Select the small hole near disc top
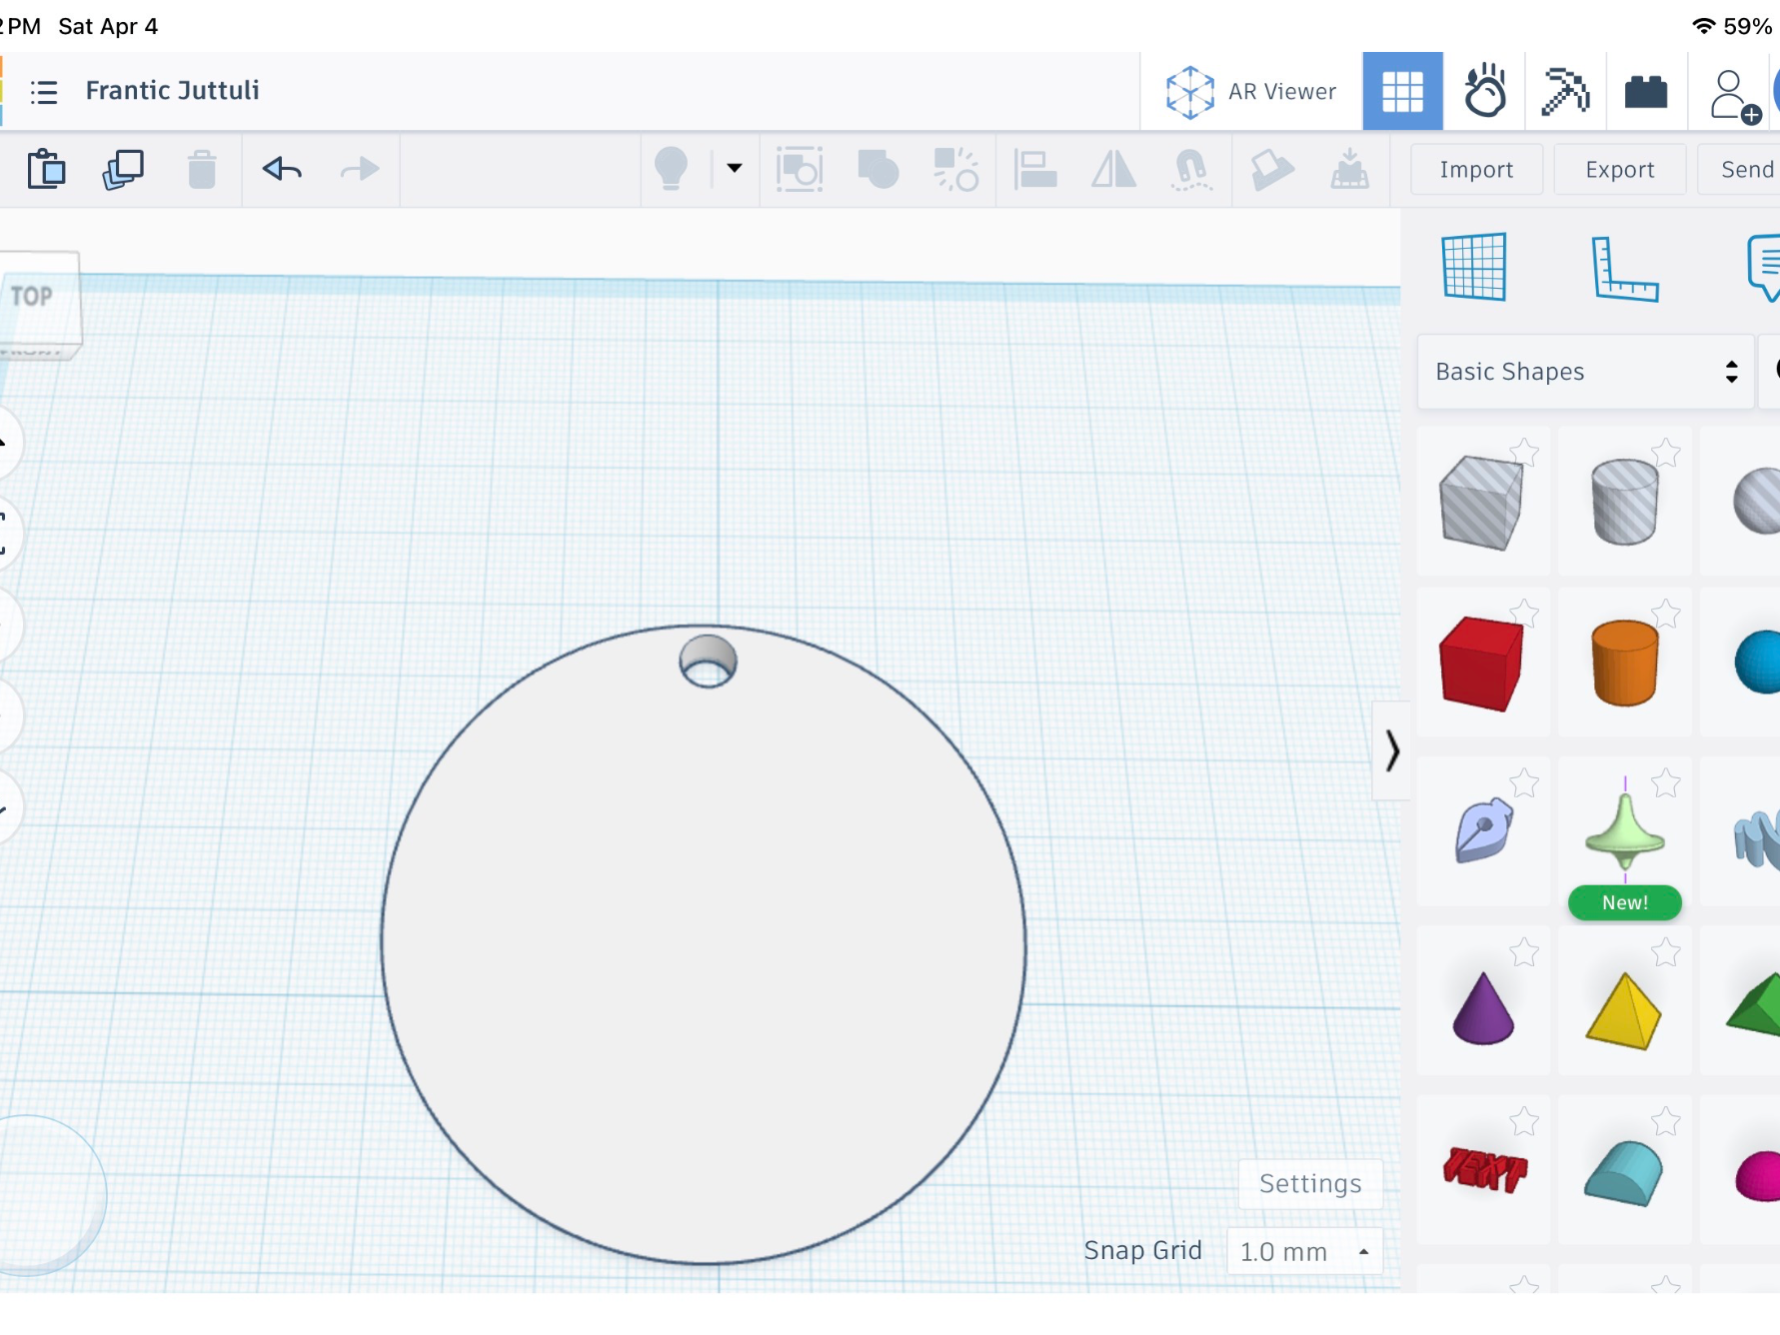1780x1335 pixels. 708,661
